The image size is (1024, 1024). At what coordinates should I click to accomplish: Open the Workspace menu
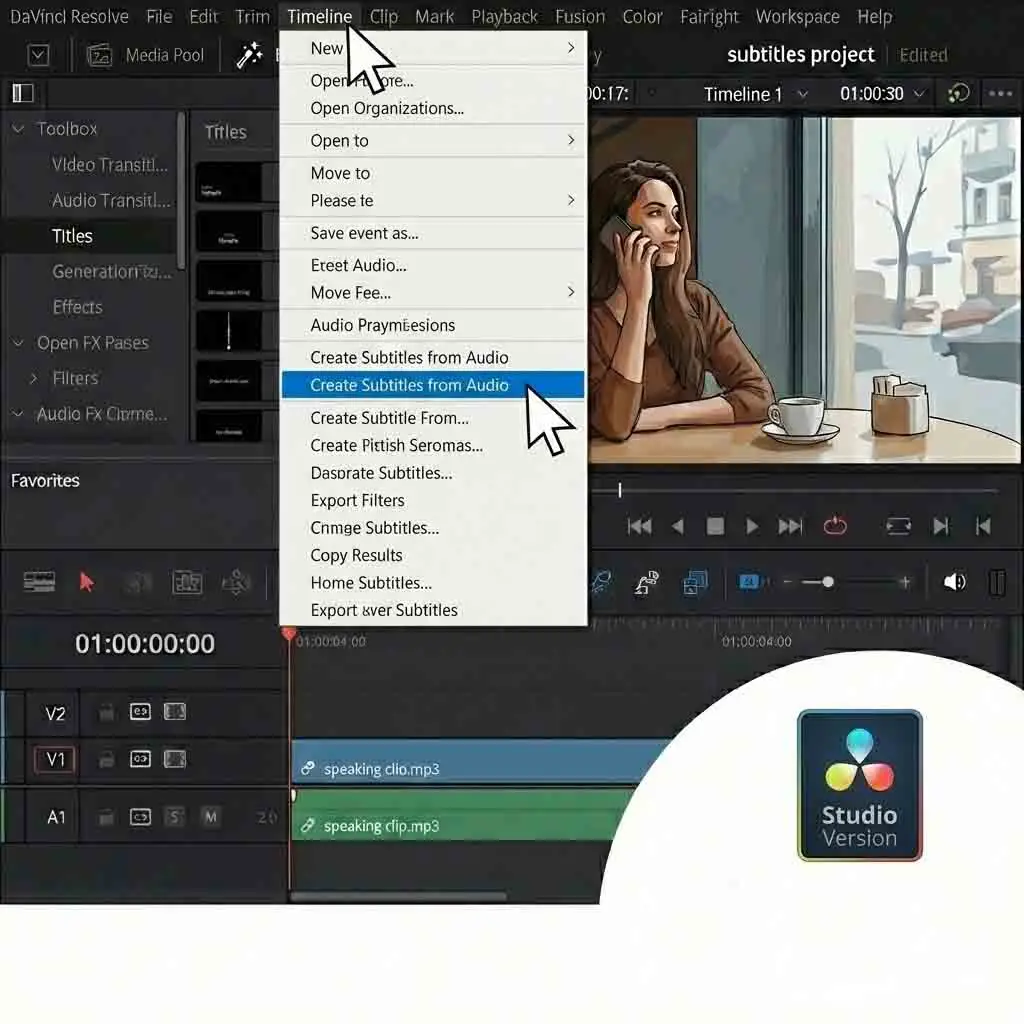pyautogui.click(x=797, y=16)
